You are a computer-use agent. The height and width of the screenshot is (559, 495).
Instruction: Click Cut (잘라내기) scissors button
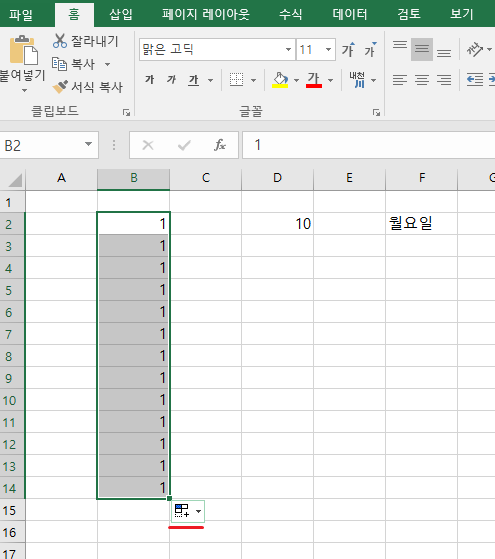[x=86, y=41]
